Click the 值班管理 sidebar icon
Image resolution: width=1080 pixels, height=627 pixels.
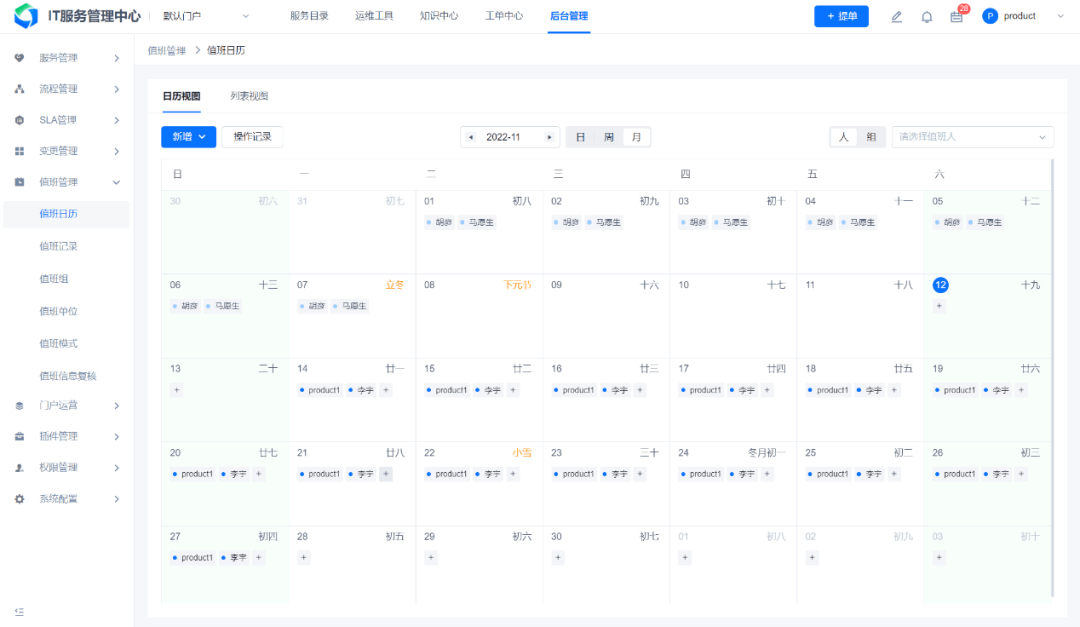[x=19, y=182]
